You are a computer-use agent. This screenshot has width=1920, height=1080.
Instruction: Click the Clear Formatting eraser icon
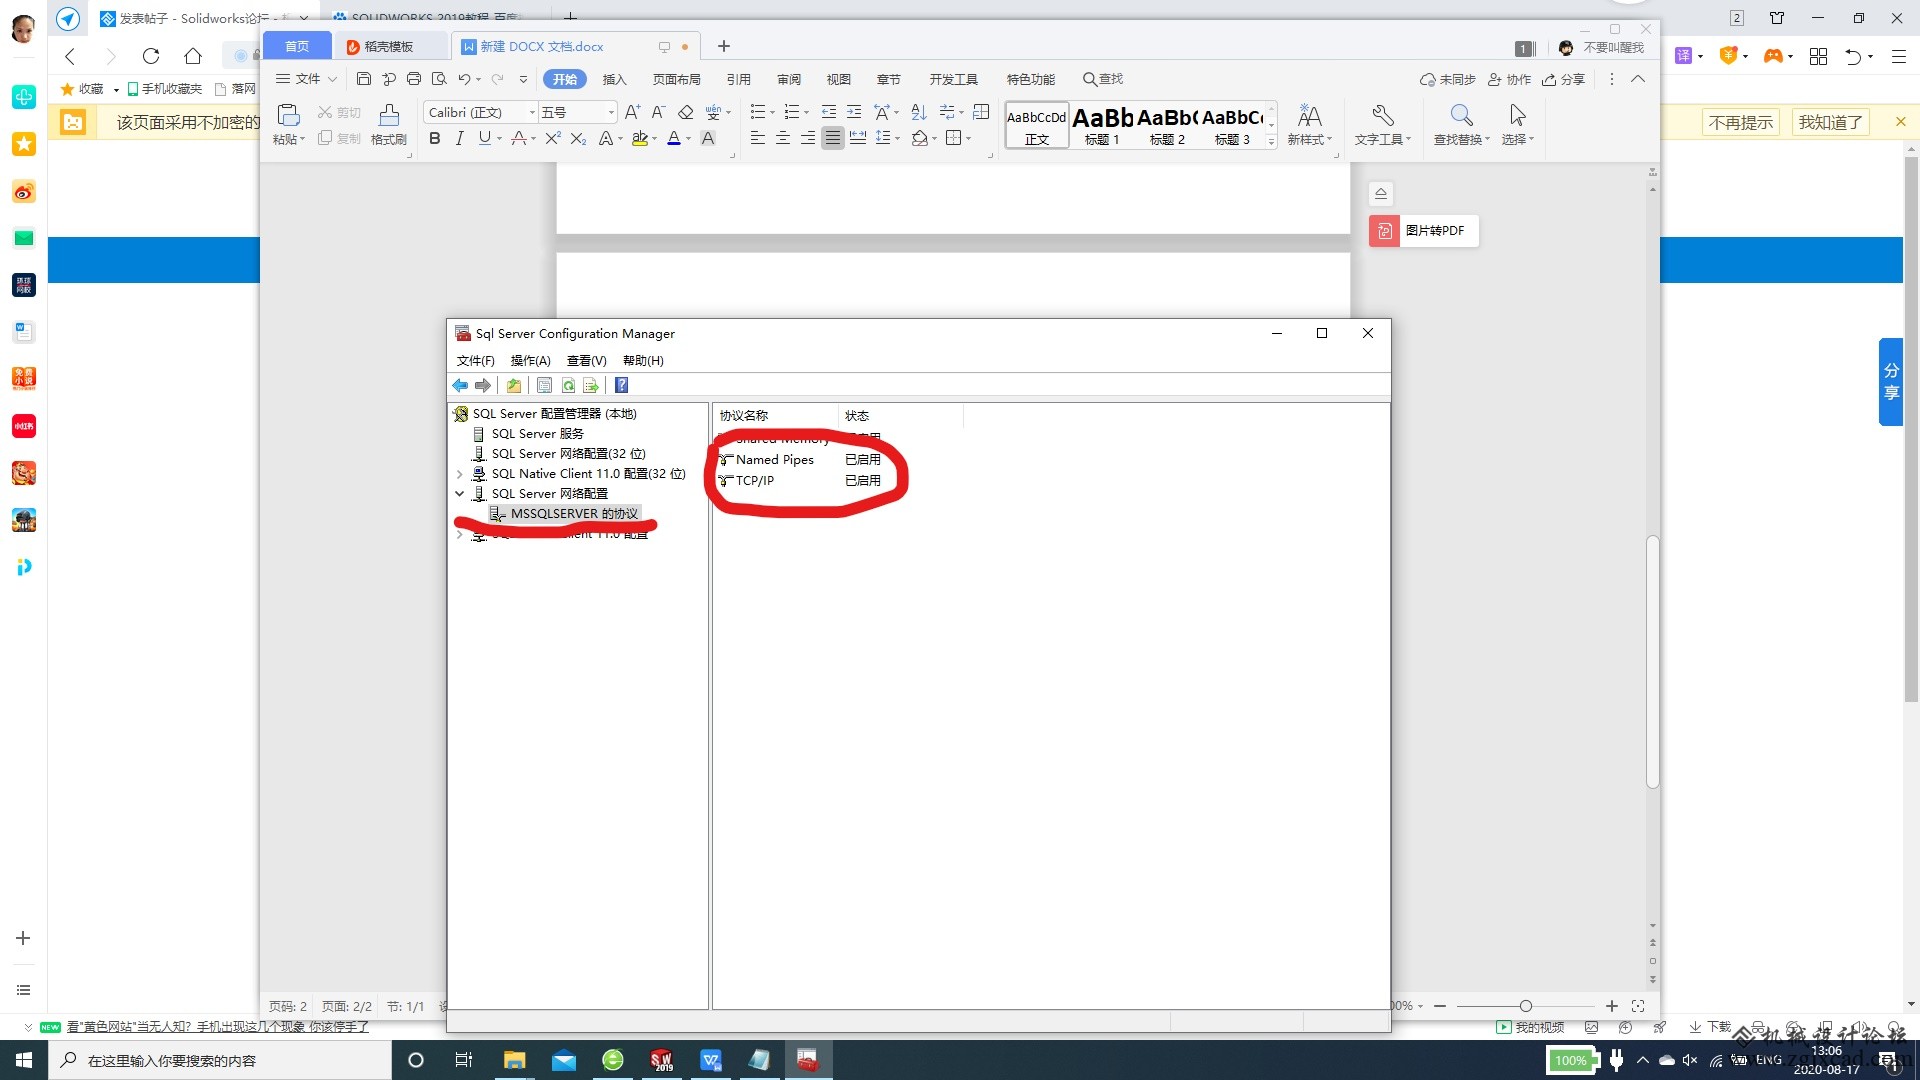[x=686, y=112]
